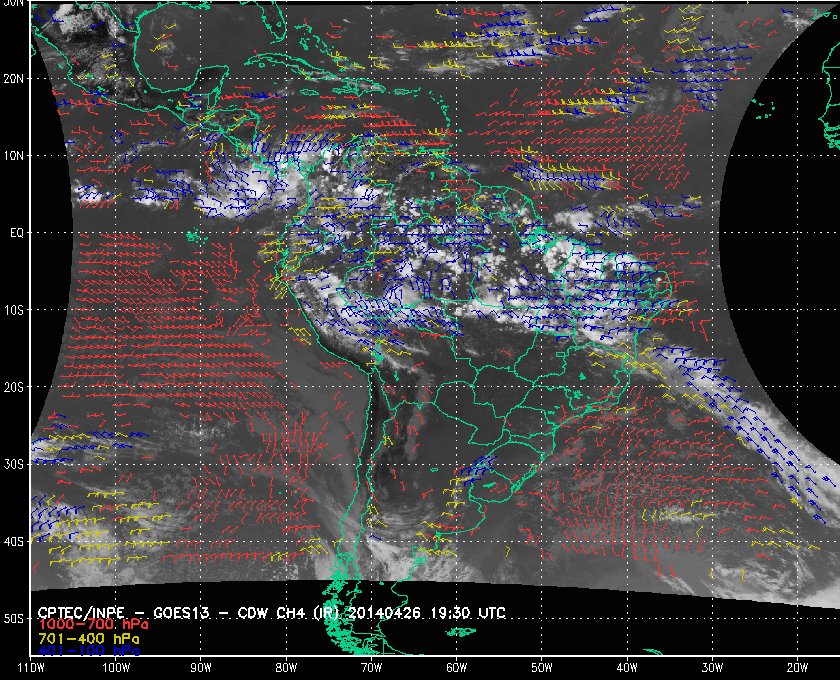Click the CPTEC/INPE GOES13 caption text
This screenshot has height=680, width=840.
point(228,611)
